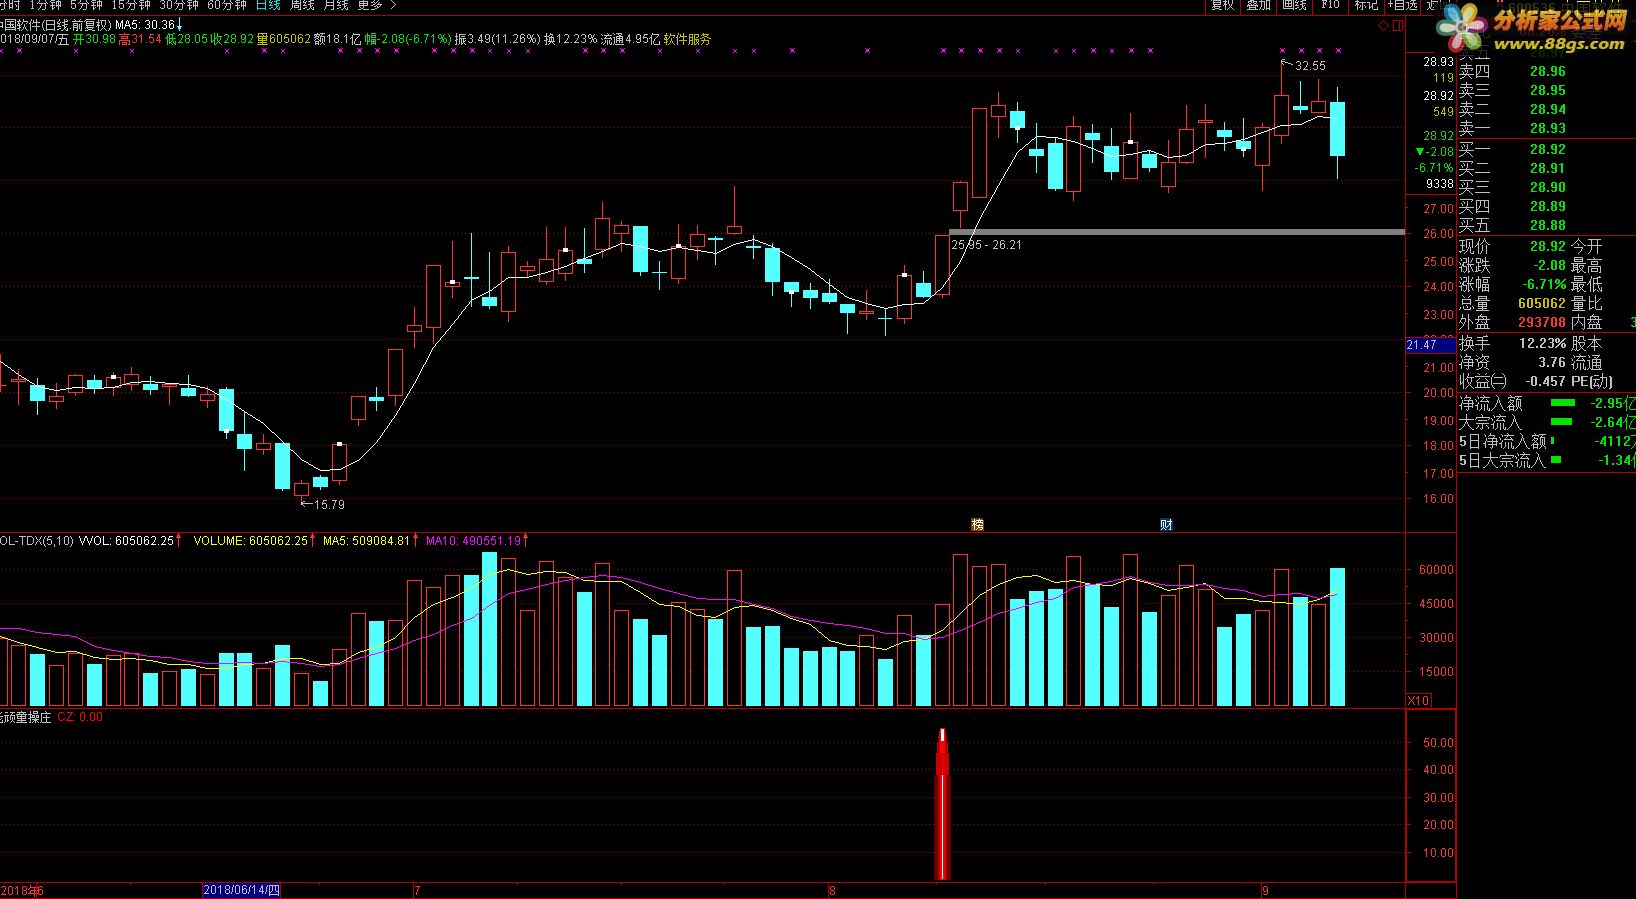Click the 32.55 high price label

tap(1310, 66)
